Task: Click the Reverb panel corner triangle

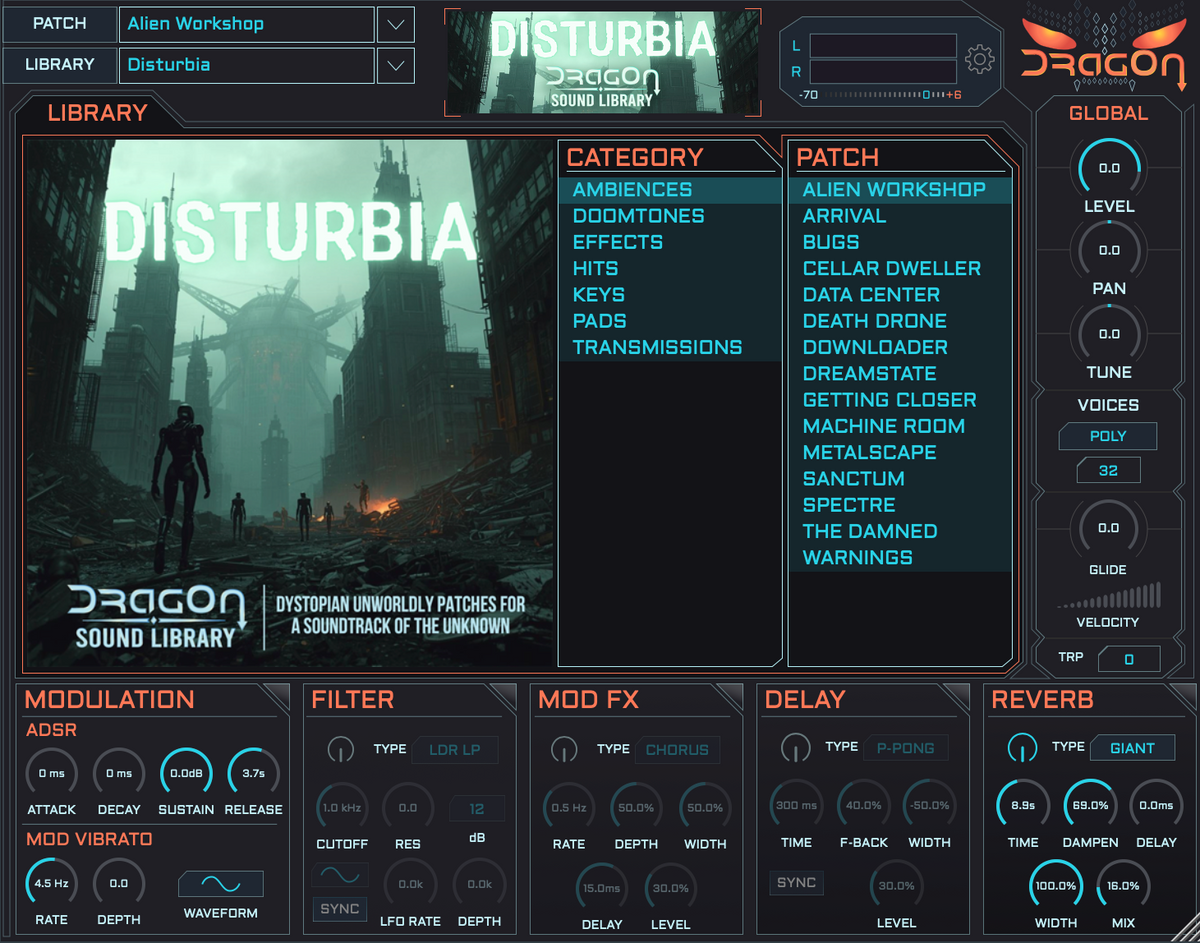Action: click(x=1183, y=695)
